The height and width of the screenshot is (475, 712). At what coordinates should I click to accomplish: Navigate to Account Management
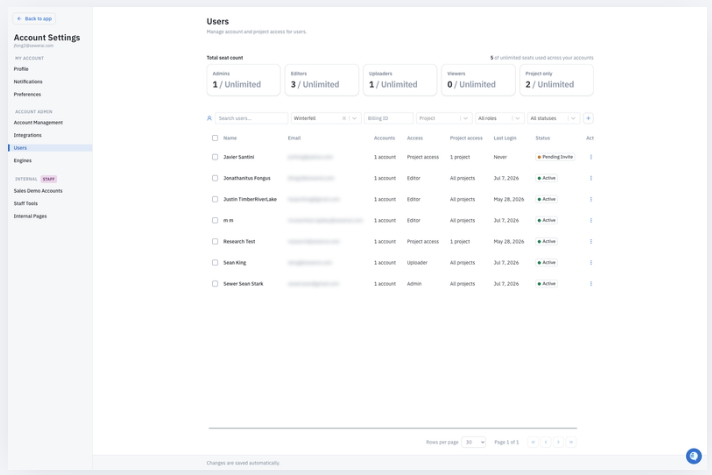[38, 123]
